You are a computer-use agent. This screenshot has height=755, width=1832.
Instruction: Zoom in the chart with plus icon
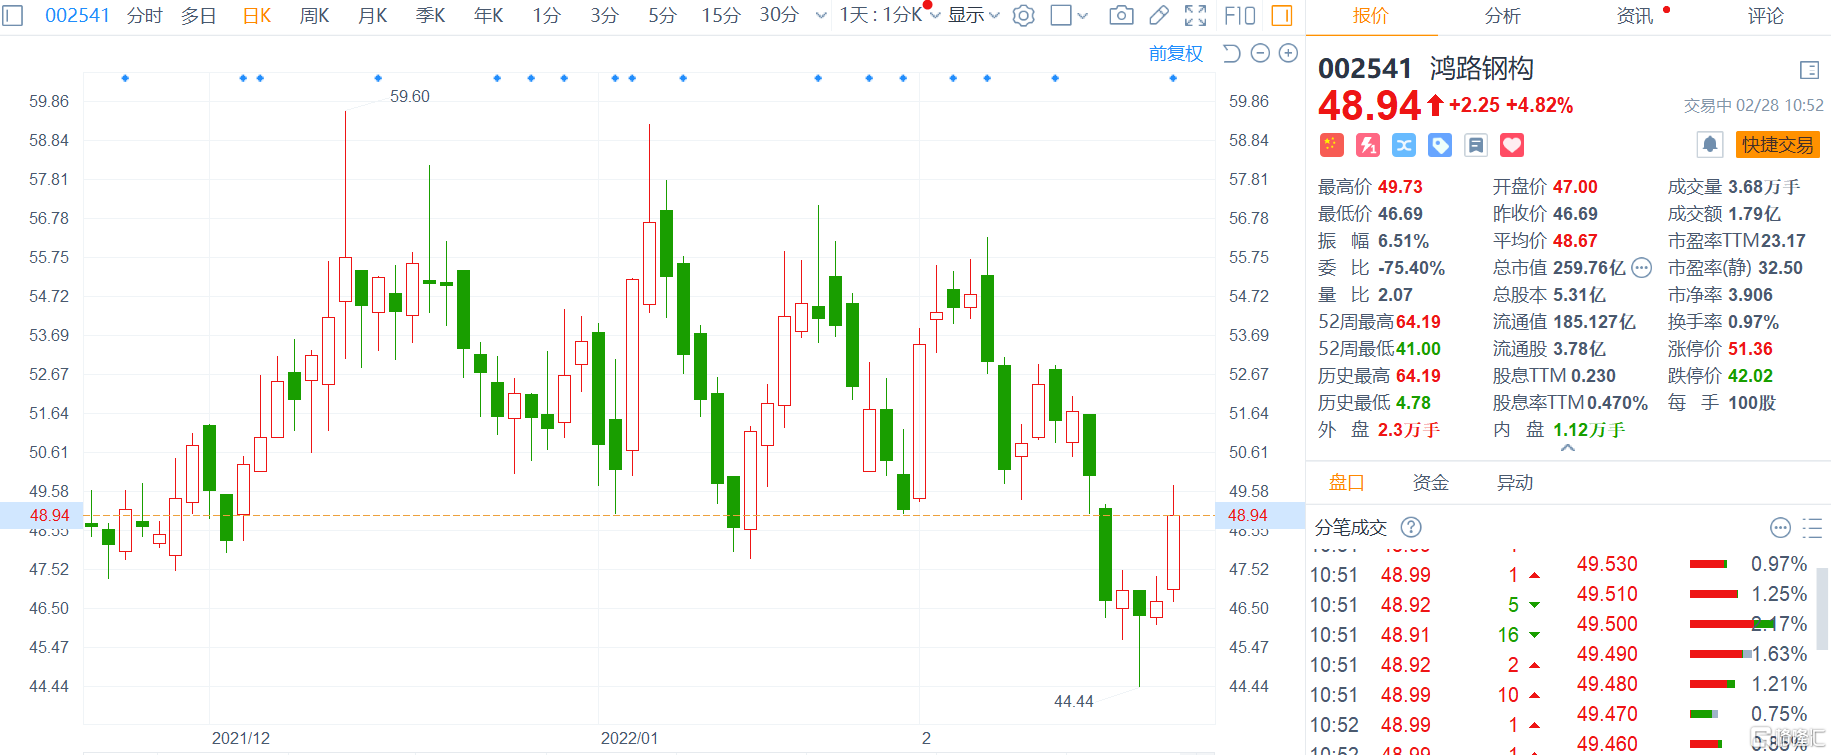click(x=1288, y=53)
